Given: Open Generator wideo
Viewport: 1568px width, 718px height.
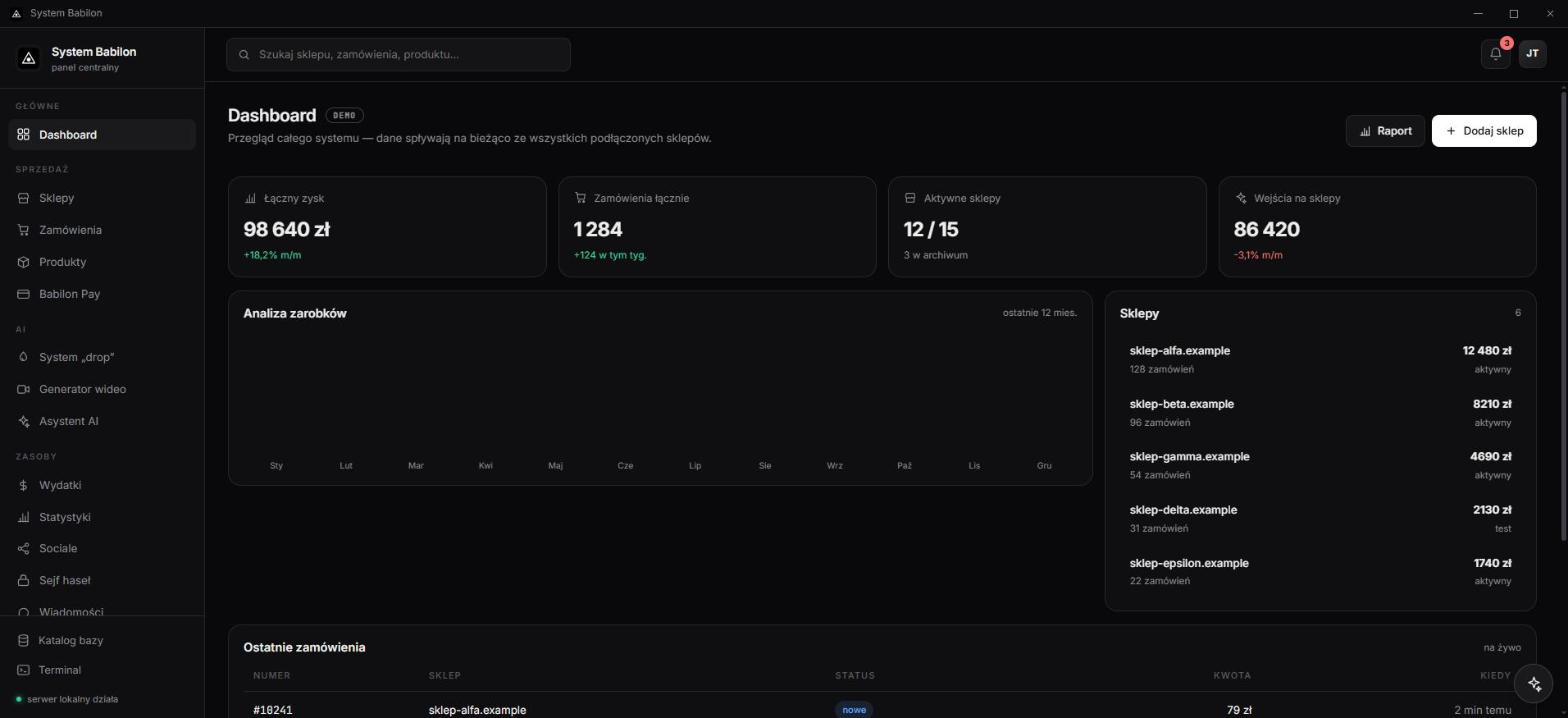Looking at the screenshot, I should [102, 389].
